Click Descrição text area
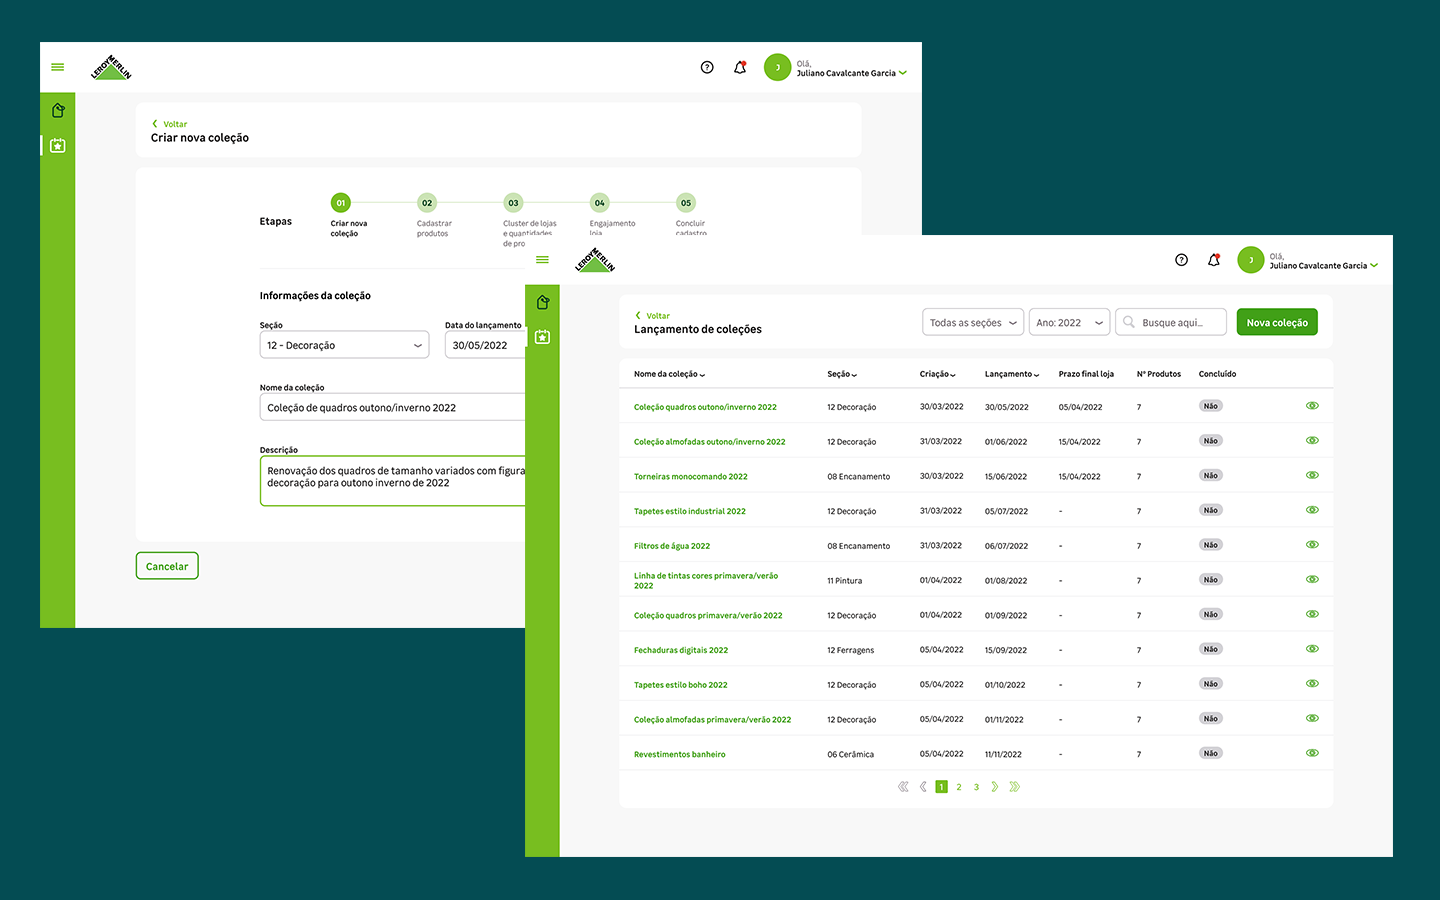 tap(392, 481)
